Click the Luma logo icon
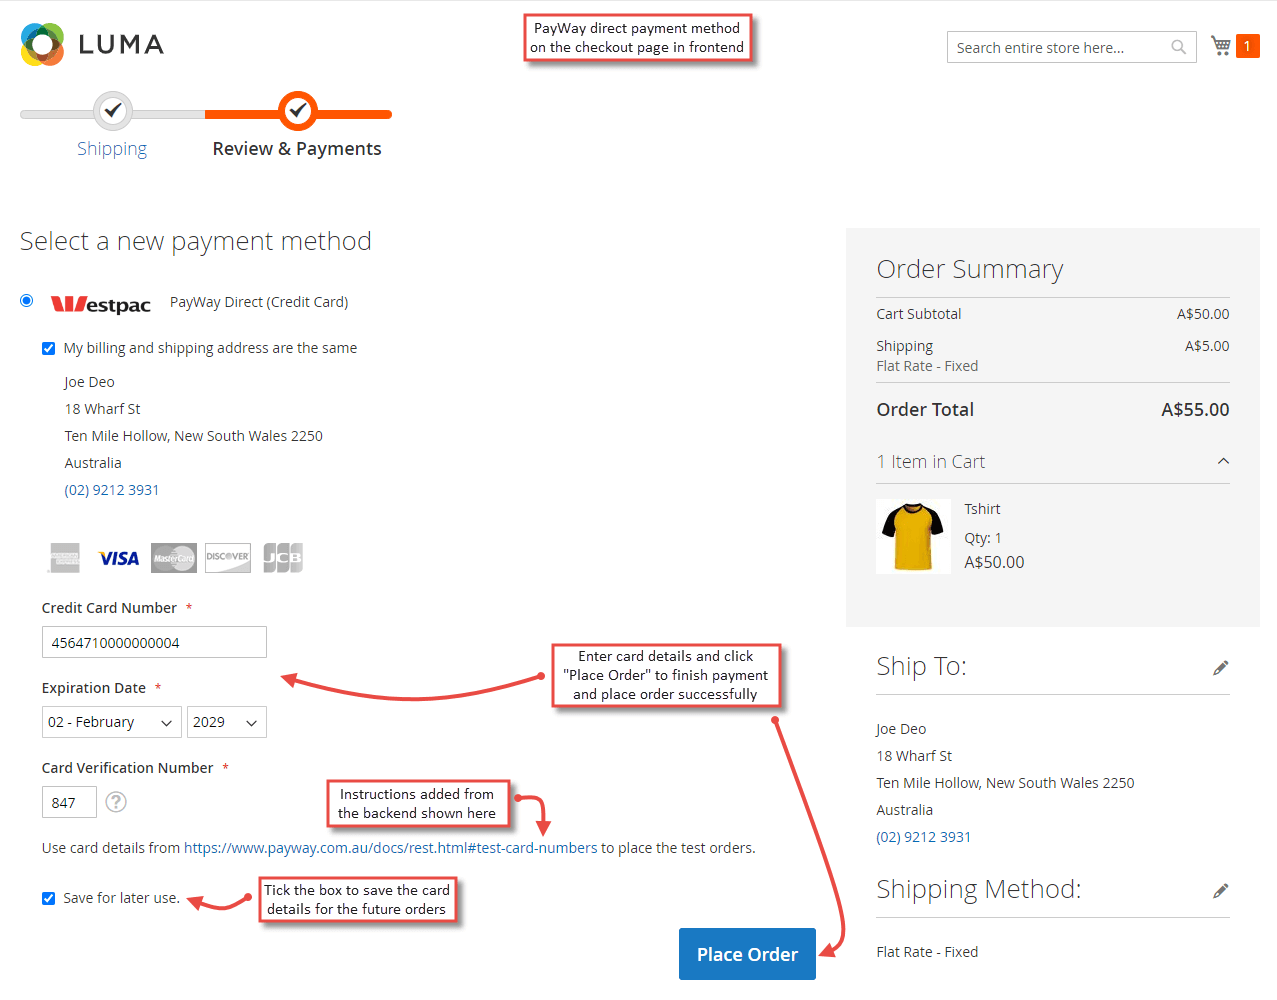This screenshot has height=1000, width=1277. [42, 44]
